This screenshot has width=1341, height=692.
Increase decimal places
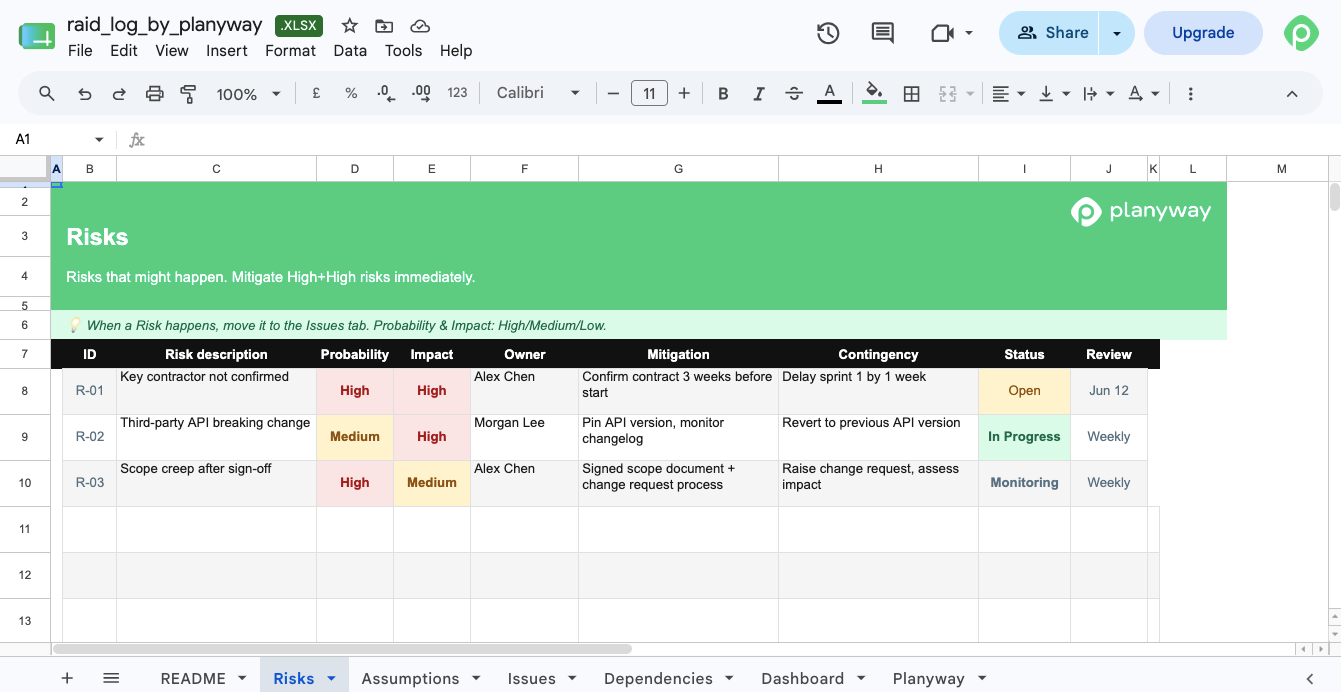[421, 93]
